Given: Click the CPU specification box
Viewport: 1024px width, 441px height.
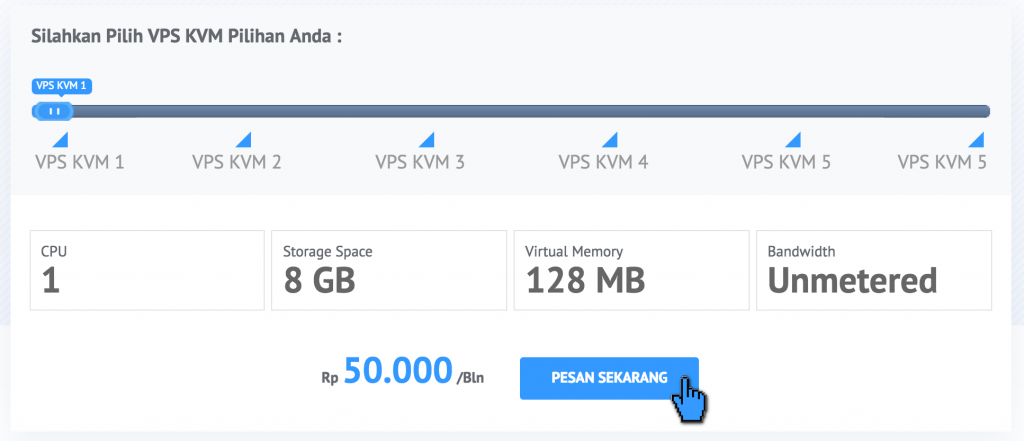Looking at the screenshot, I should tap(147, 270).
